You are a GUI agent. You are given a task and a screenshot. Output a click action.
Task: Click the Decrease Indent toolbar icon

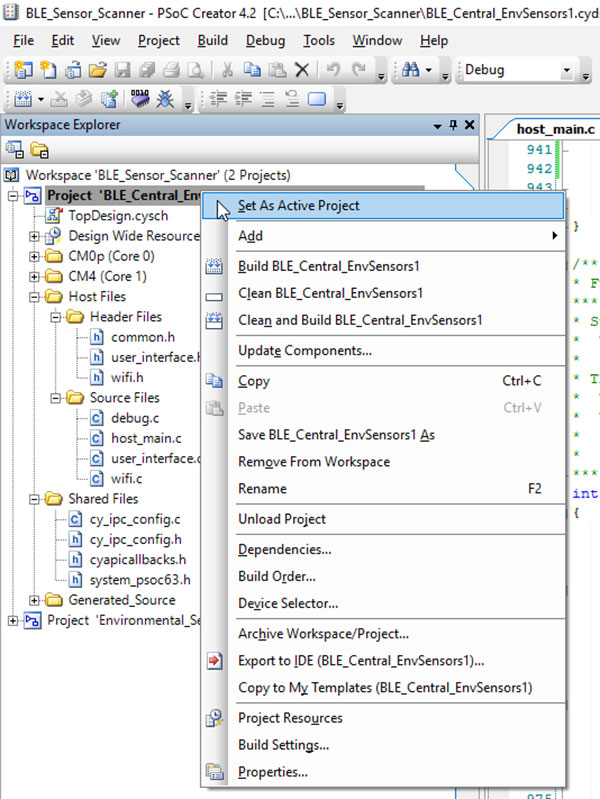(218, 99)
